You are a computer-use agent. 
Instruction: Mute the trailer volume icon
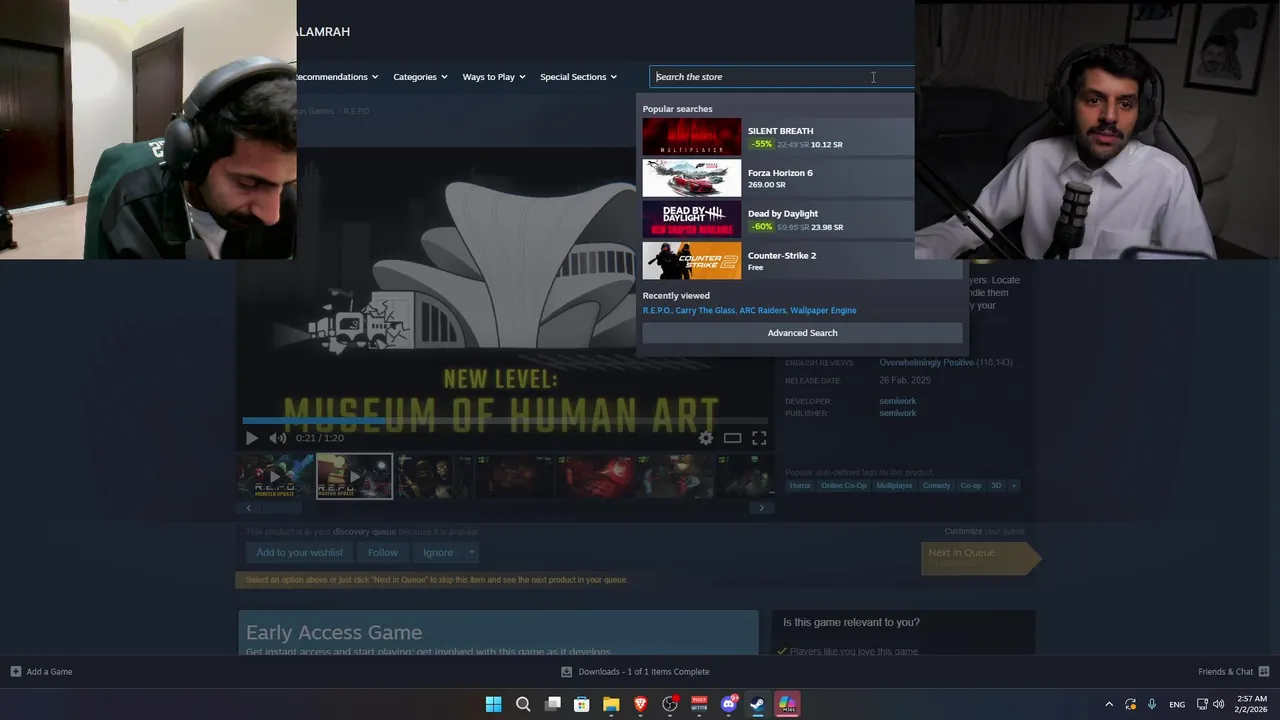point(277,438)
